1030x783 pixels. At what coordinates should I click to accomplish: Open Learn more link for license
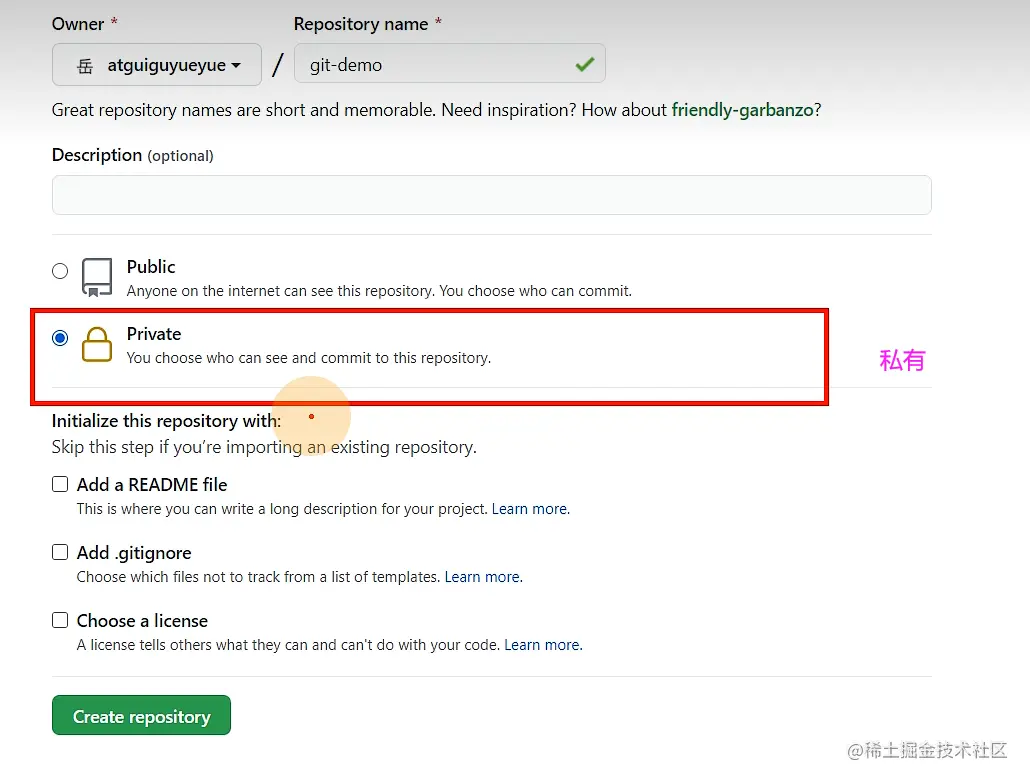(543, 645)
